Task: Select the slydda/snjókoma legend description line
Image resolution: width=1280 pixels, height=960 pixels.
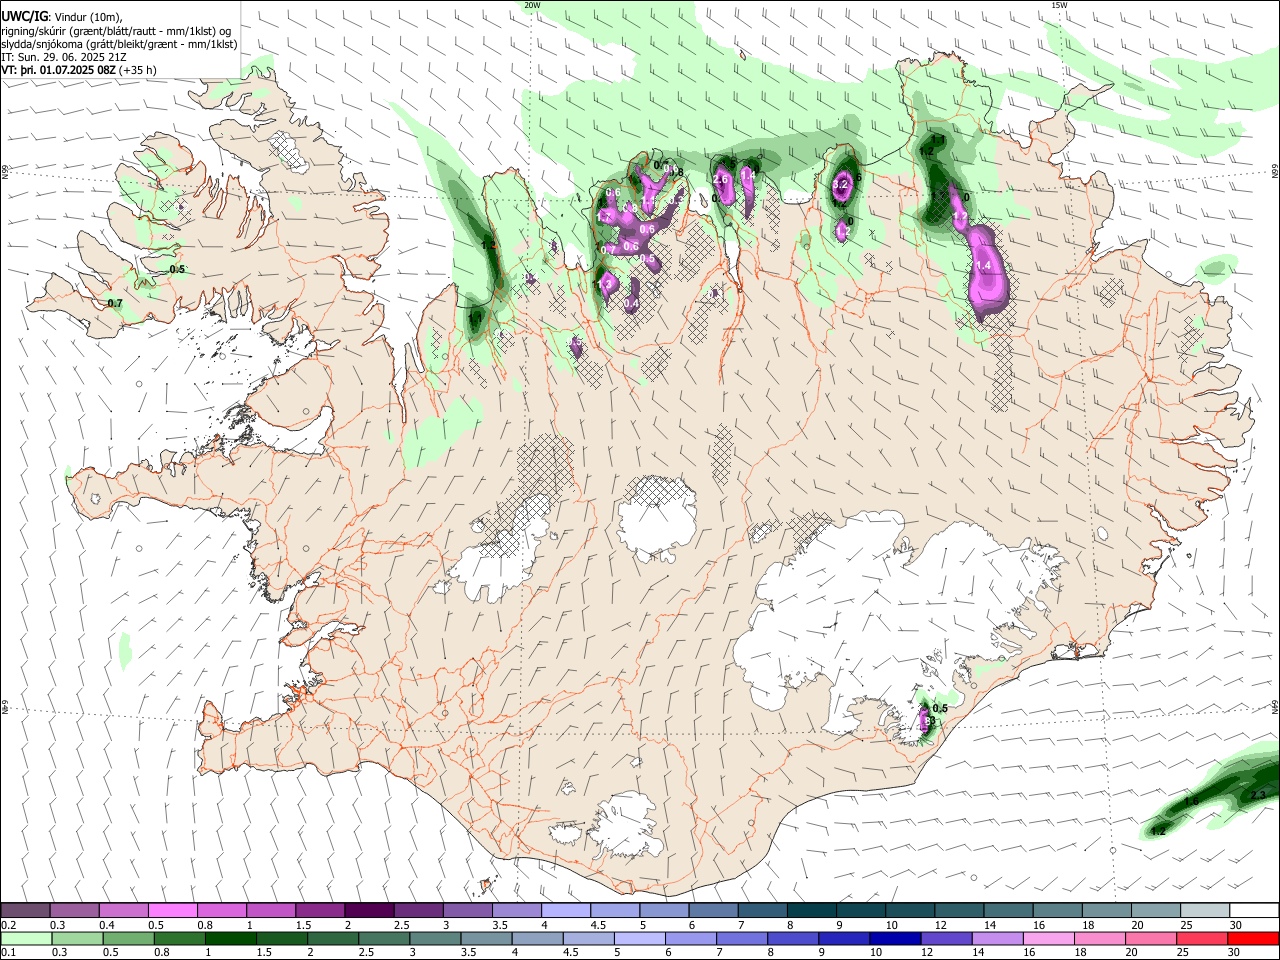Action: 119,44
